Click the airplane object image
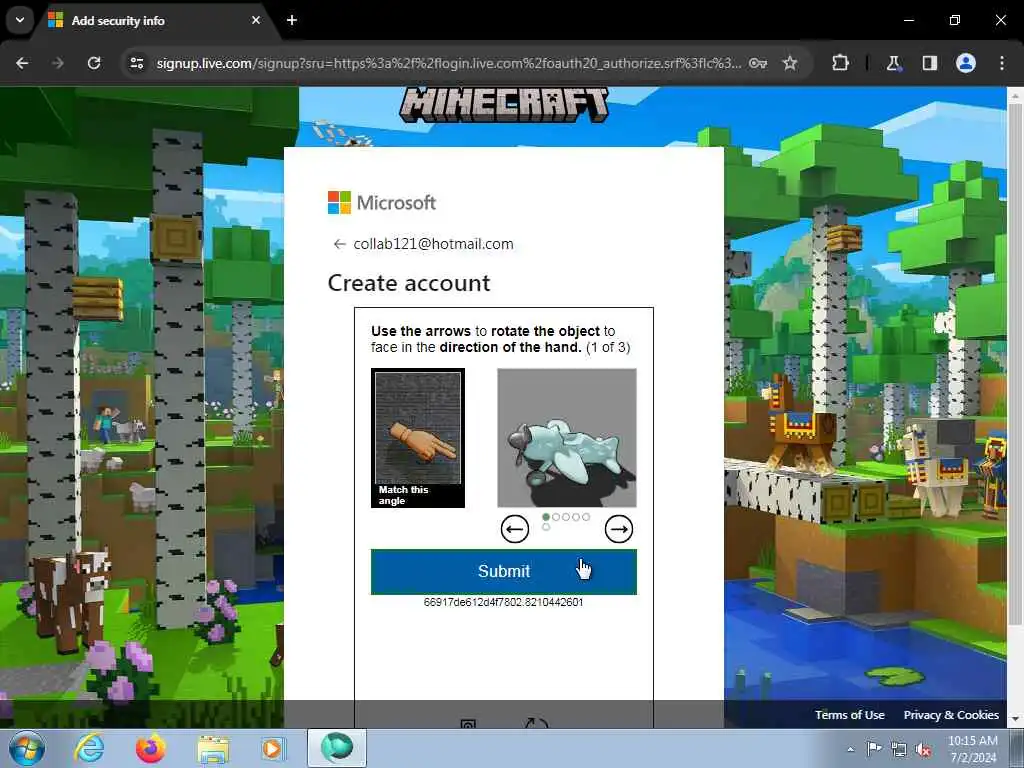 click(x=567, y=438)
